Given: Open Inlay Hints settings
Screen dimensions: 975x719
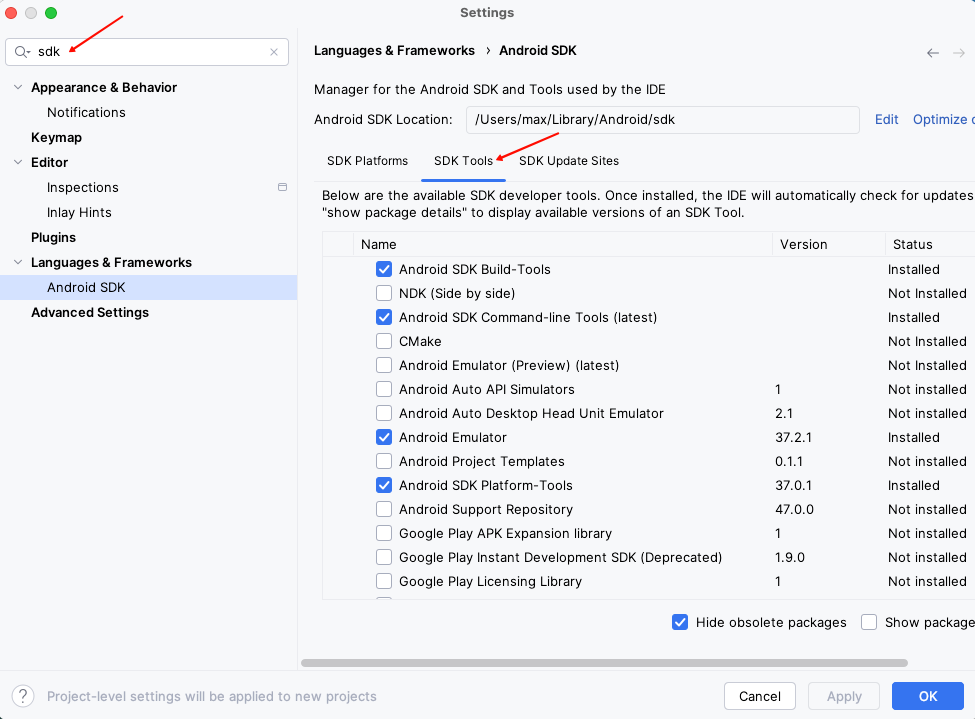Looking at the screenshot, I should tap(79, 212).
